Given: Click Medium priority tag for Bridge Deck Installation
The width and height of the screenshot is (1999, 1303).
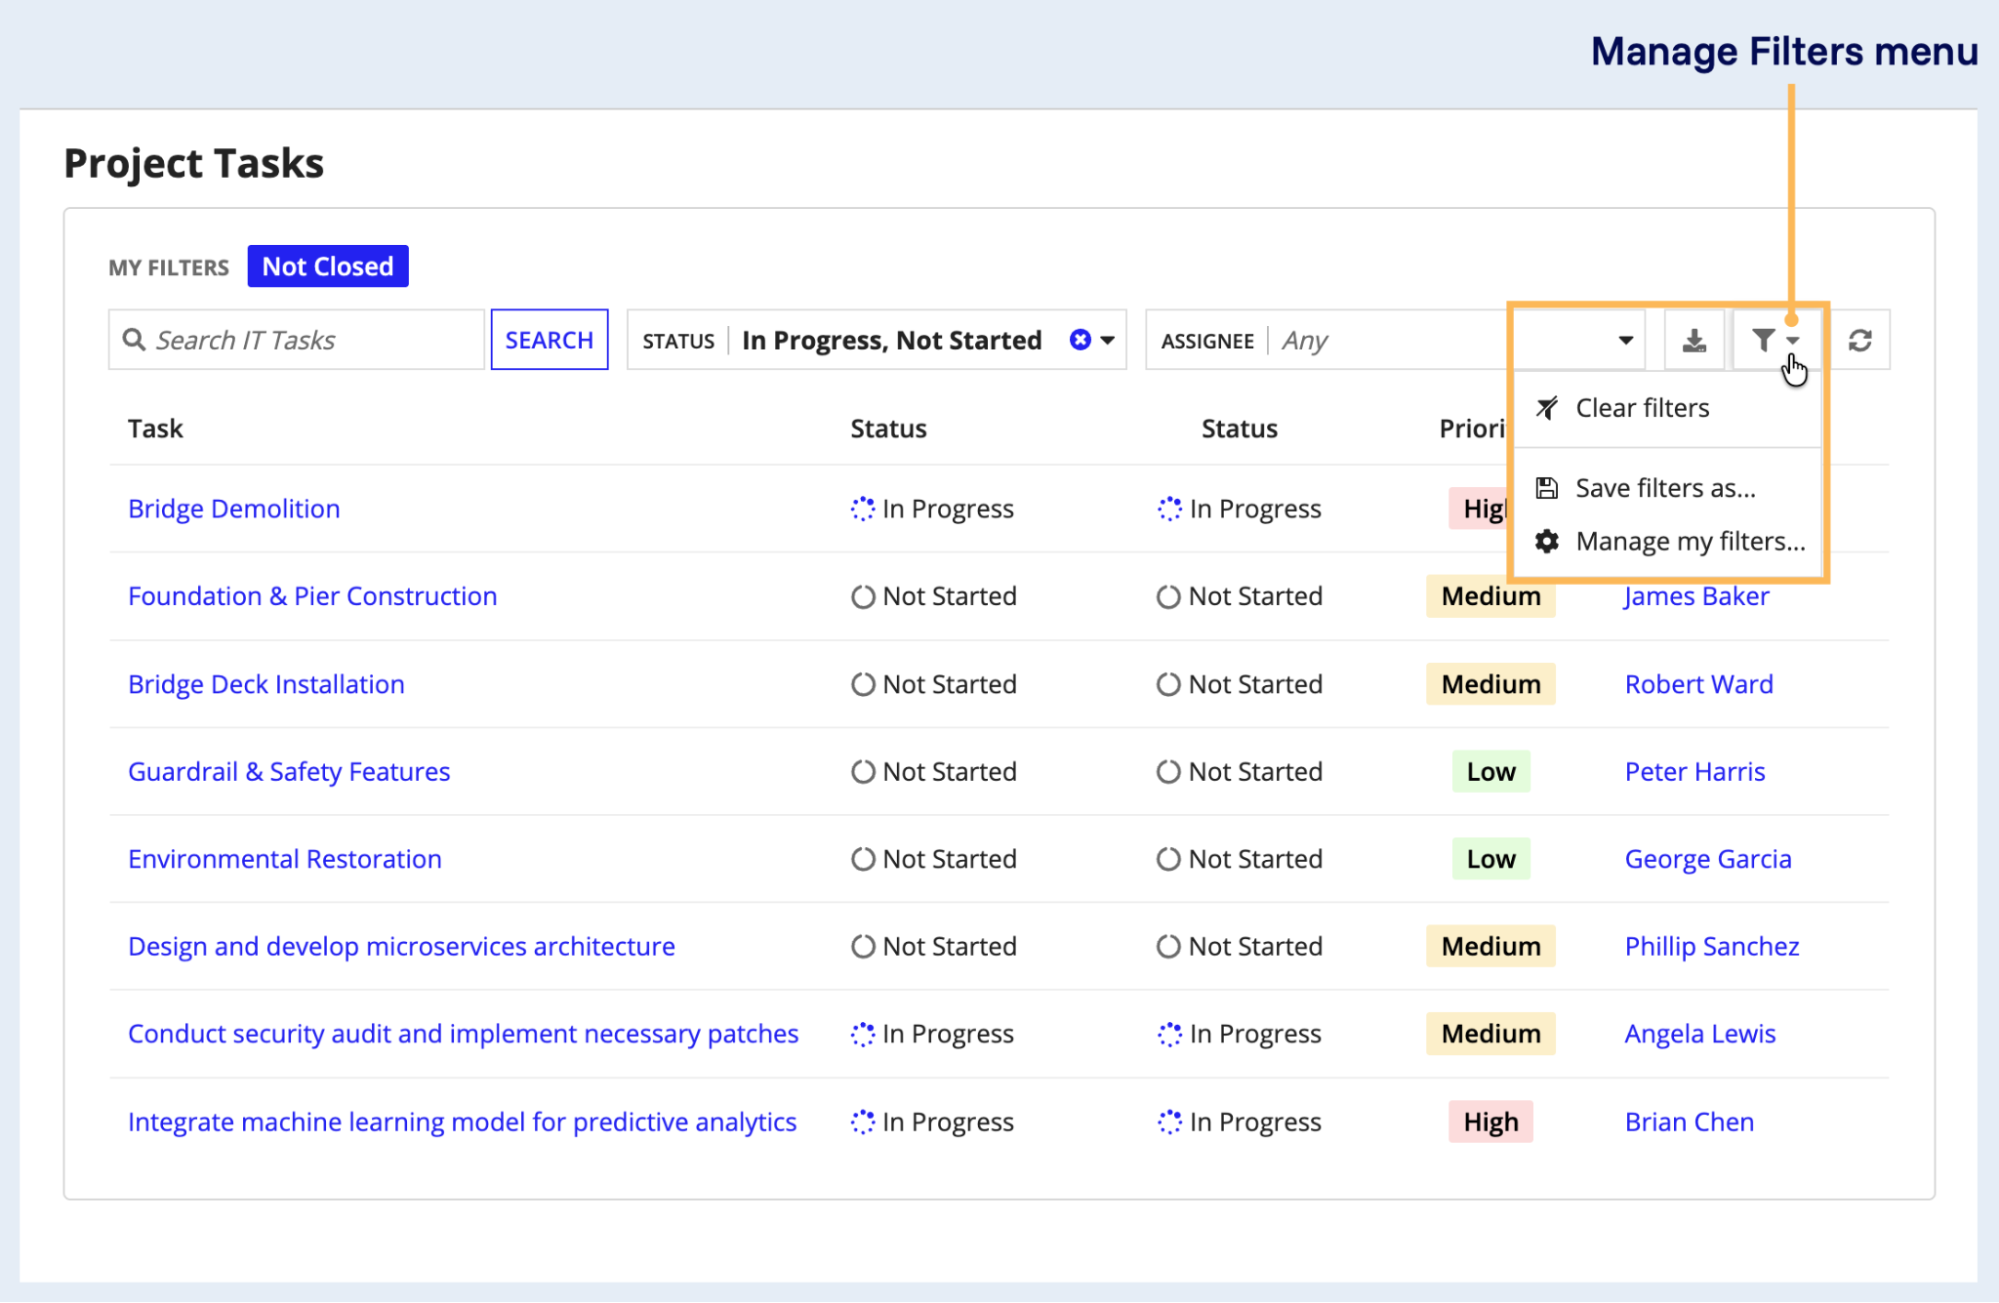Looking at the screenshot, I should pyautogui.click(x=1490, y=684).
